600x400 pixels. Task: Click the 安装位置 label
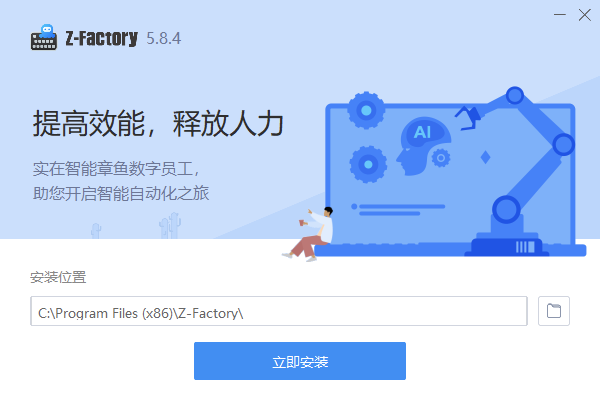(58, 277)
